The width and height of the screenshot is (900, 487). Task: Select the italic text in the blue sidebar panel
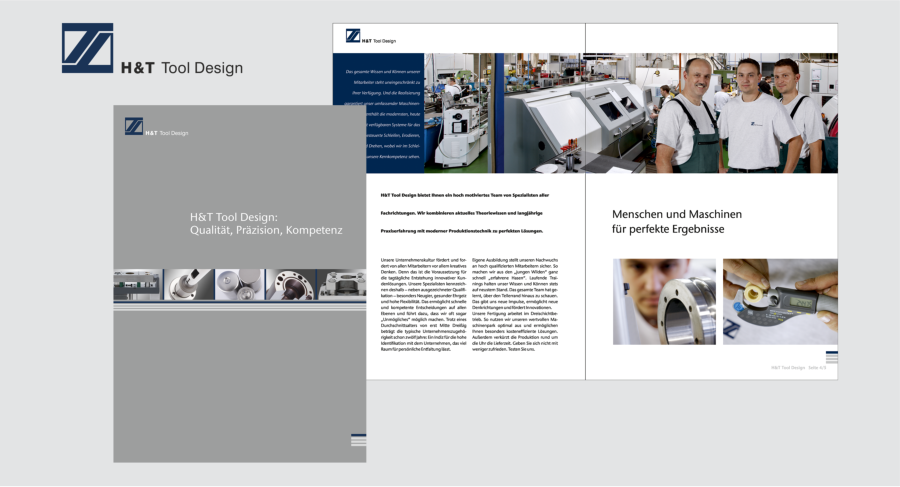click(383, 114)
